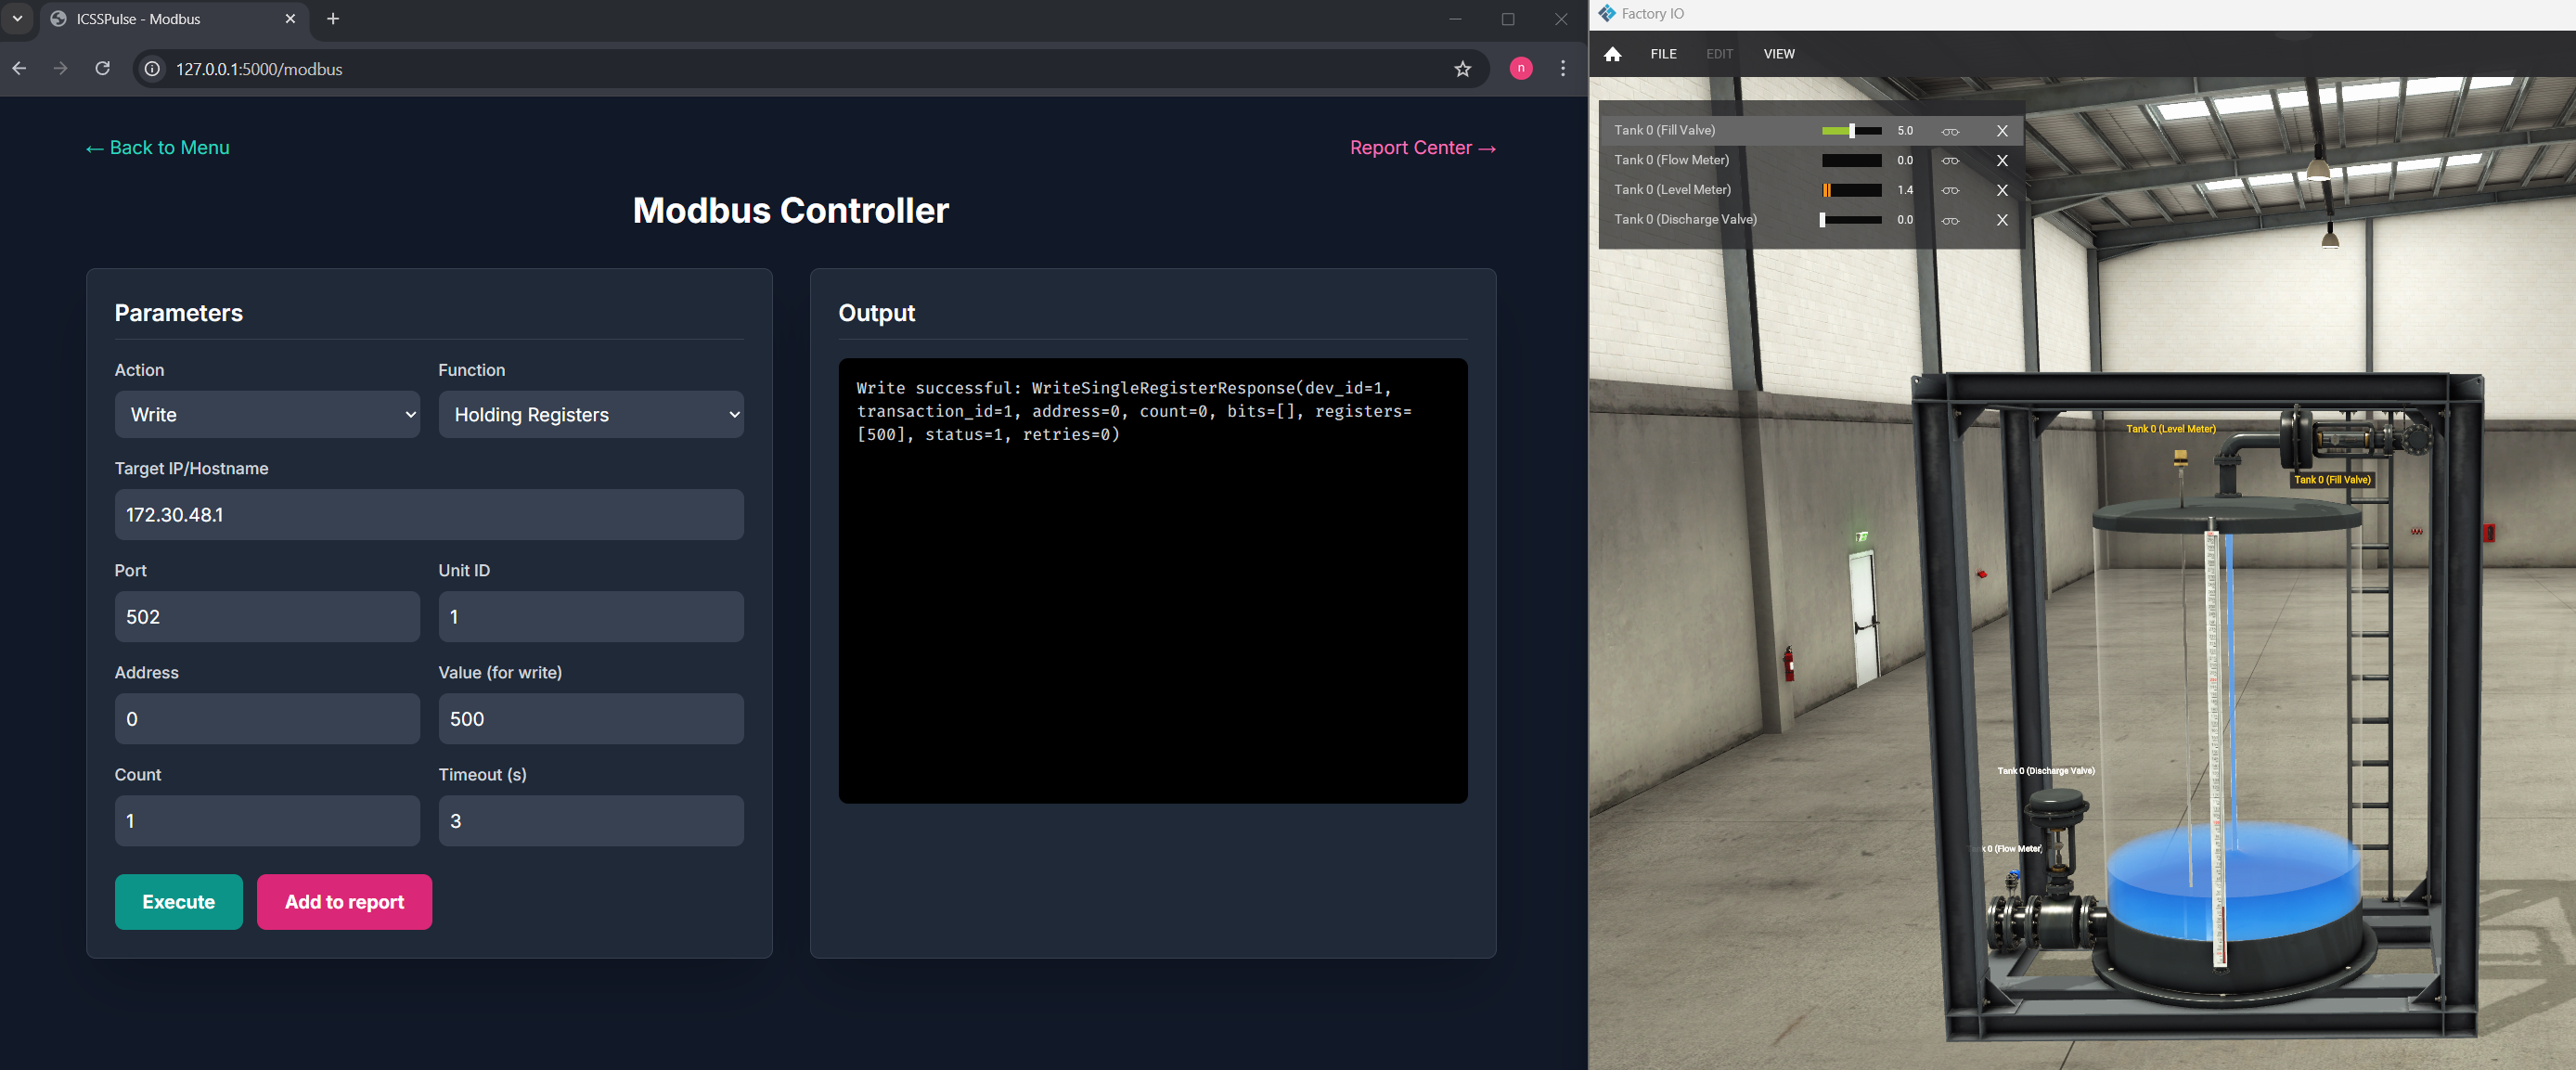
Task: Follow the Report Center link
Action: pos(1422,148)
